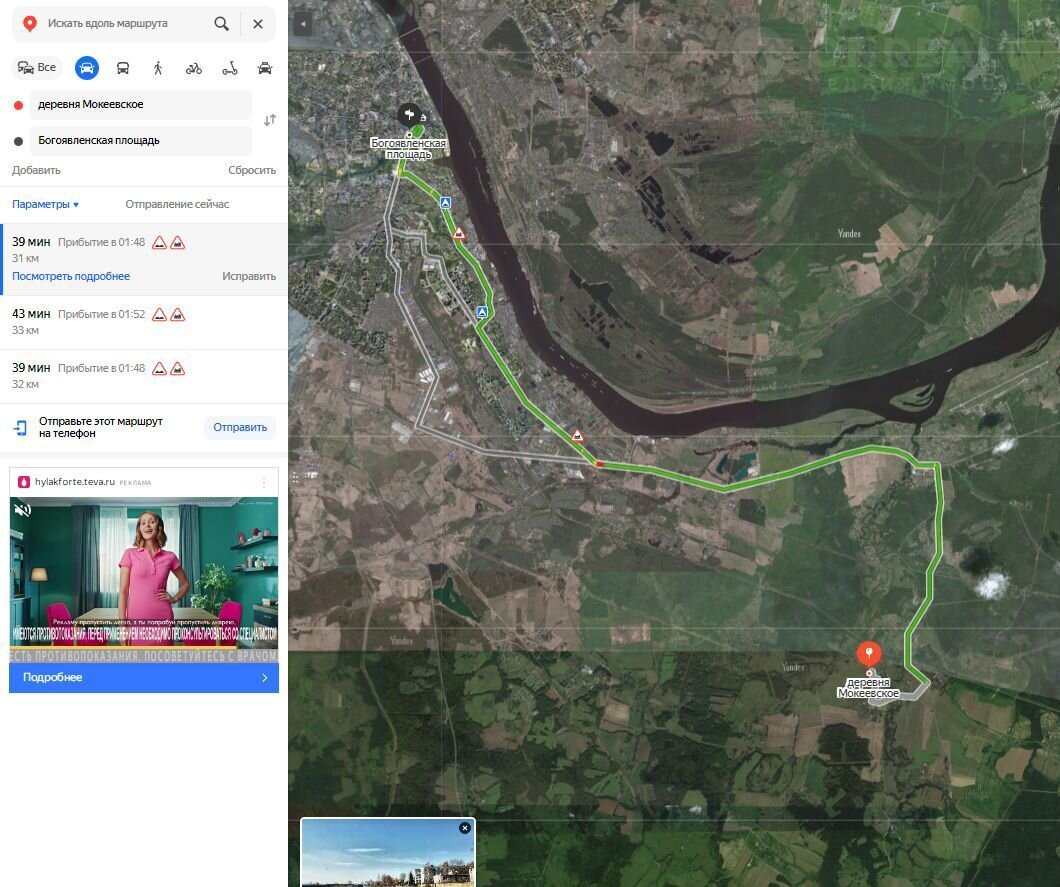The width and height of the screenshot is (1060, 887).
Task: Click the search magnifier icon
Action: (x=221, y=24)
